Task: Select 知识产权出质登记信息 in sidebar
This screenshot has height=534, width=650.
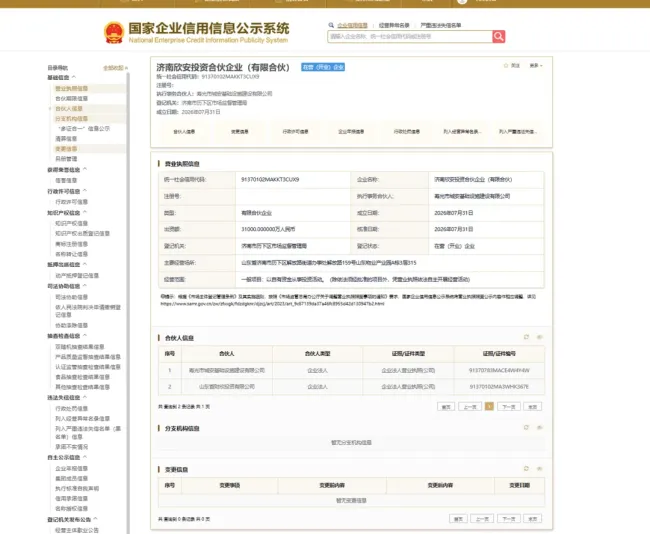Action: [82, 233]
